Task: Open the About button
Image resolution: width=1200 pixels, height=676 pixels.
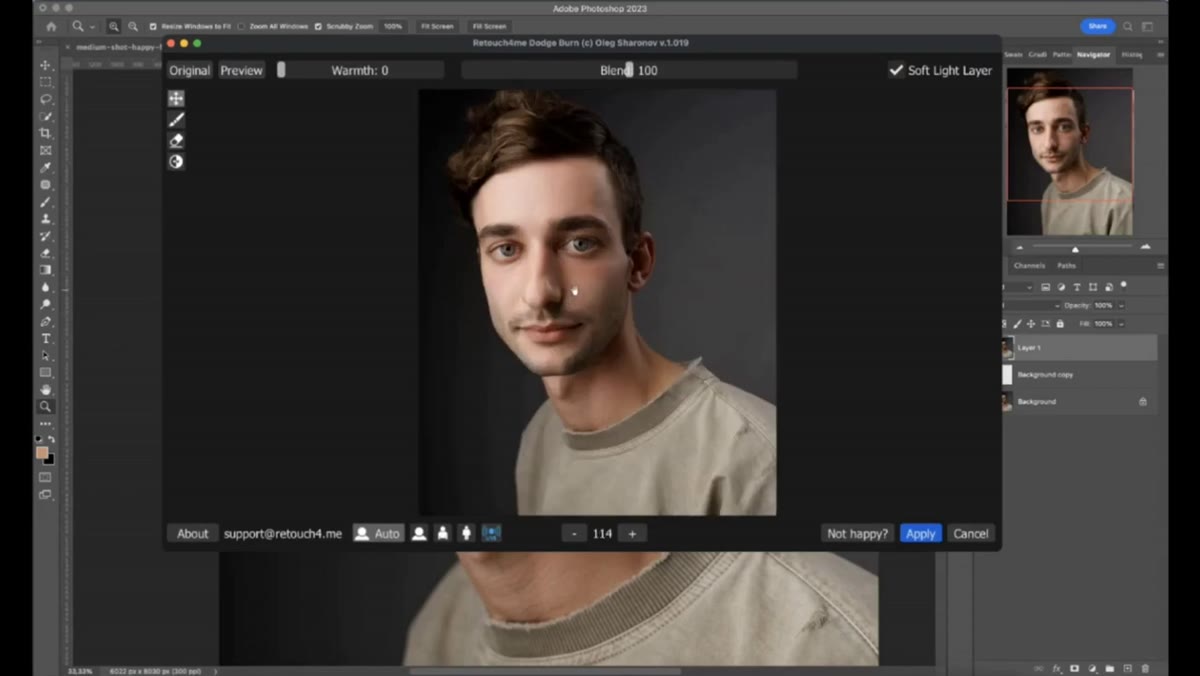Action: pos(193,533)
